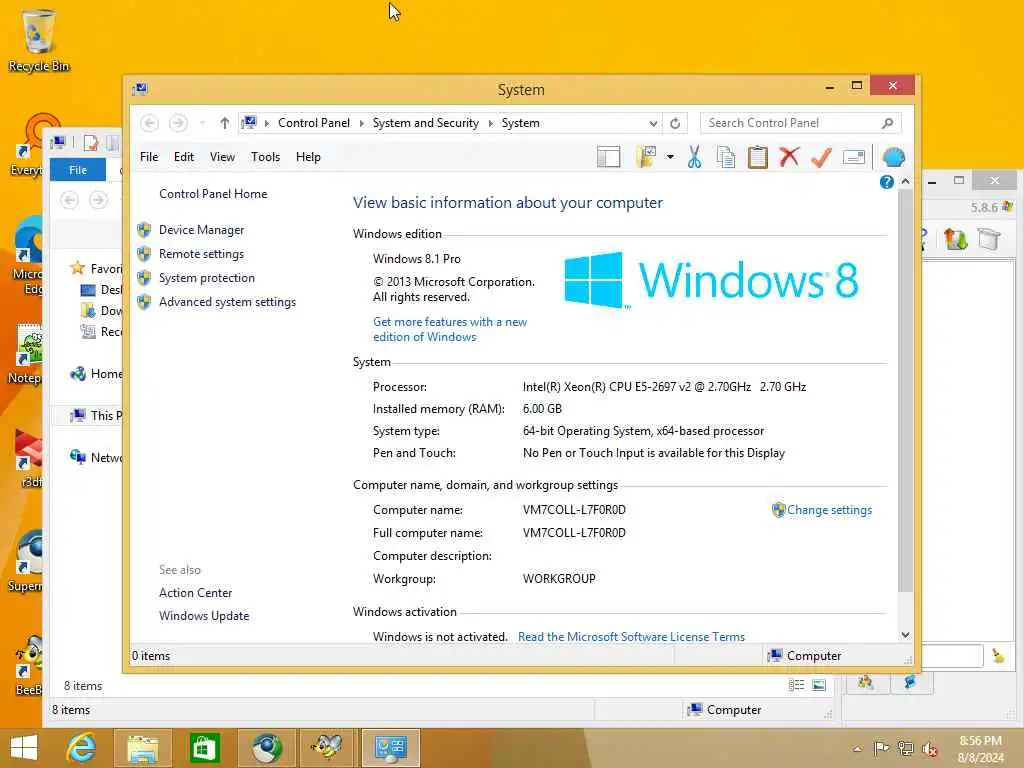
Task: Click the trash bin icon in background right window
Action: point(989,239)
